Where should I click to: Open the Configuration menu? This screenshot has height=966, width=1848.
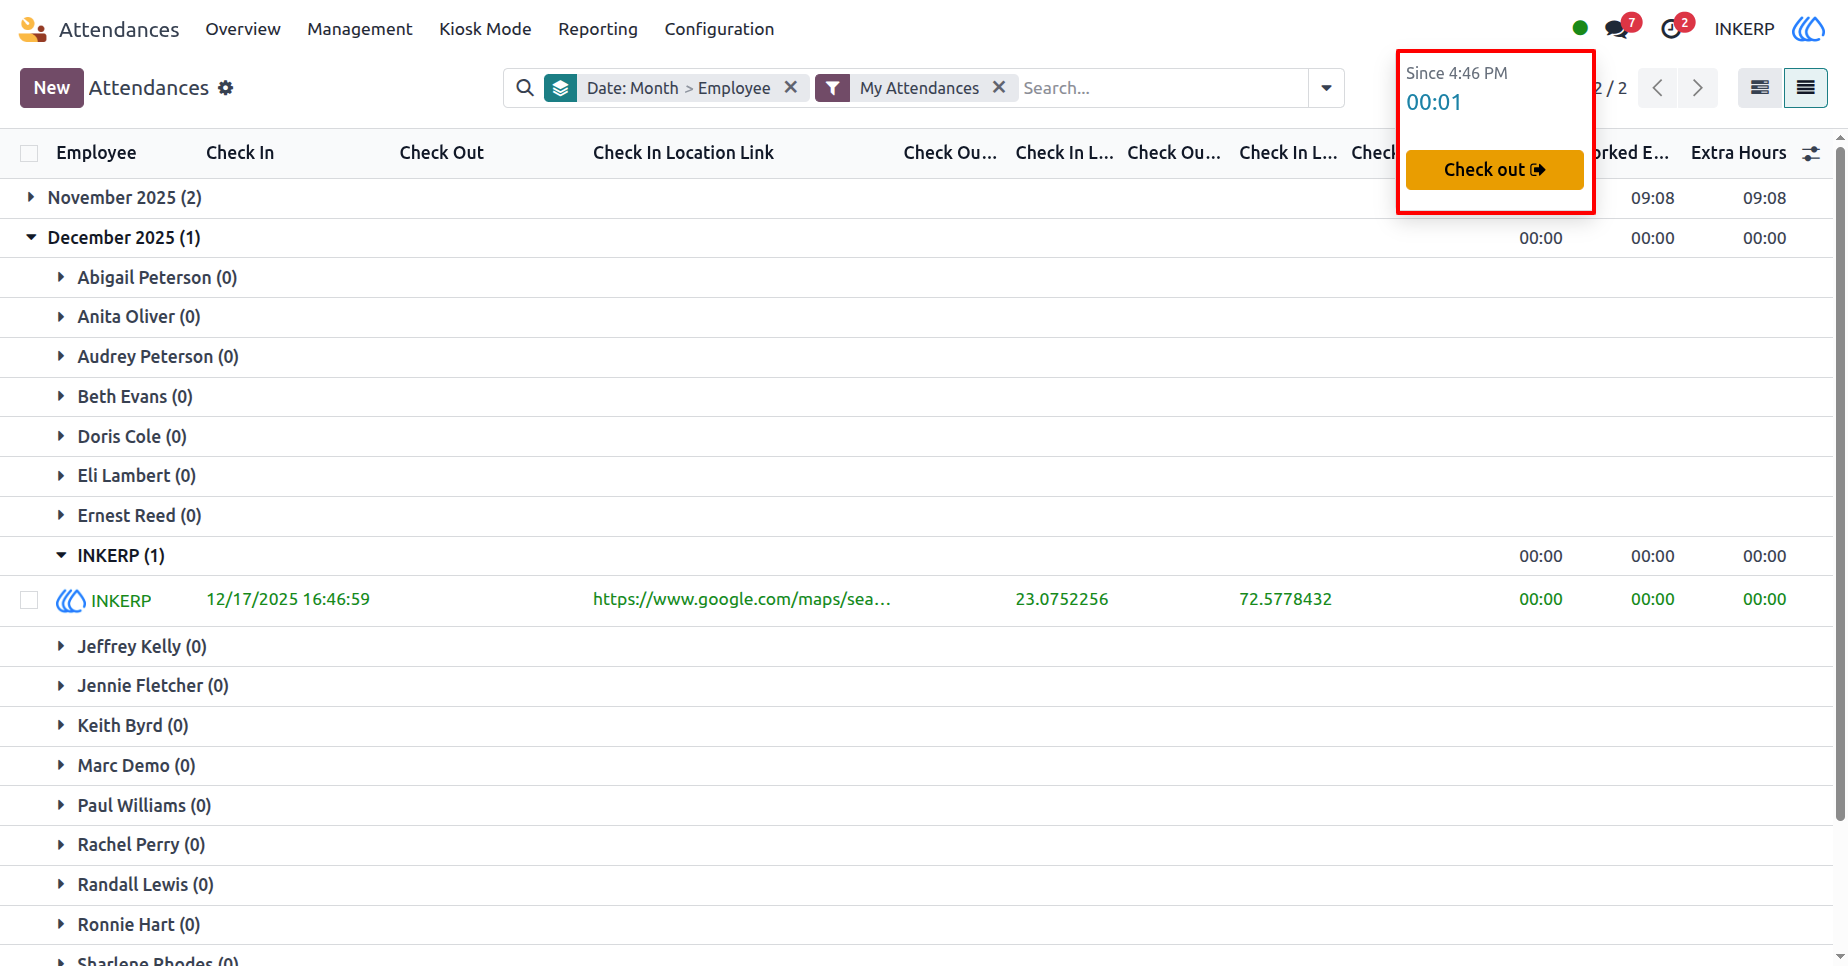[719, 29]
